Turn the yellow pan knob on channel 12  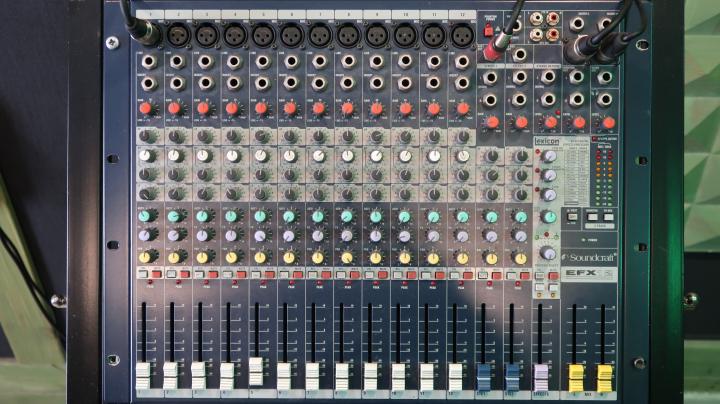click(x=462, y=258)
